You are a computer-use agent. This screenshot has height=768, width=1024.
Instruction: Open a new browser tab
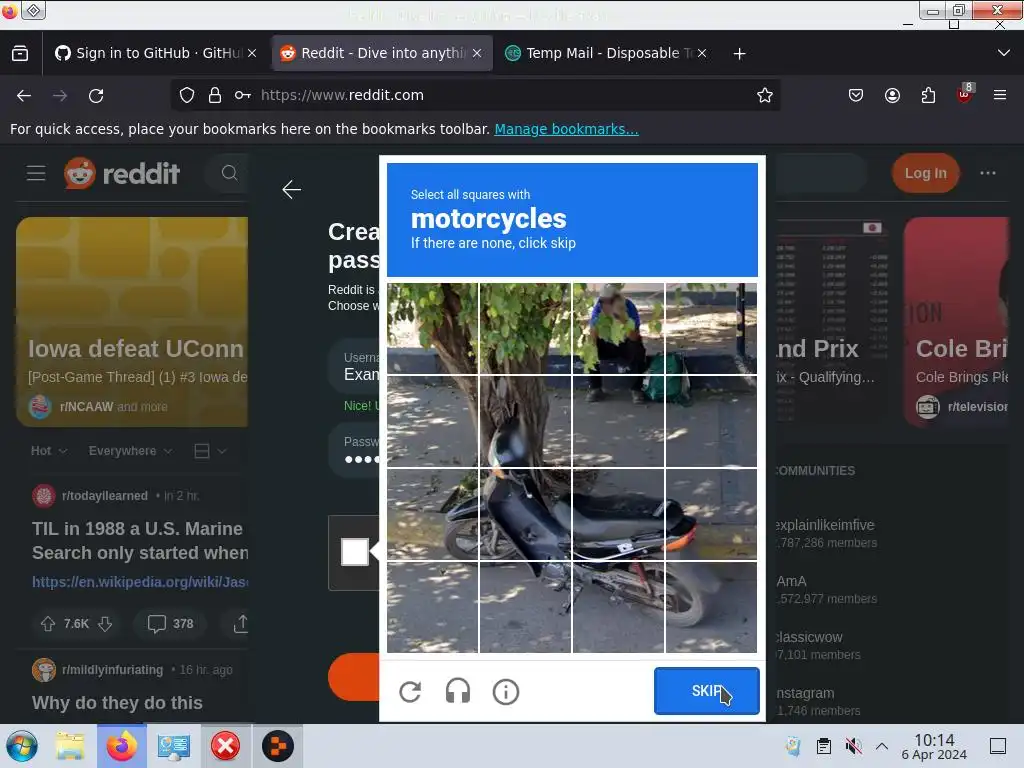pyautogui.click(x=739, y=54)
